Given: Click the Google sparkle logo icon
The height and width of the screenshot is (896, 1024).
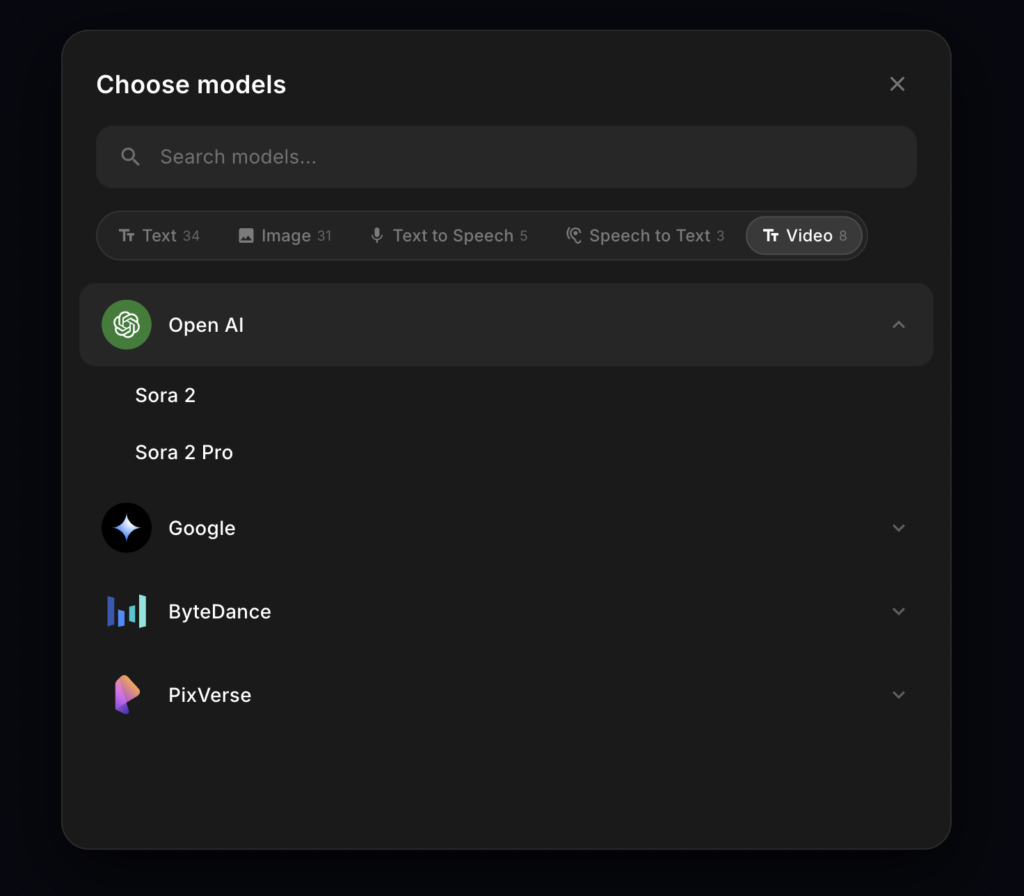Looking at the screenshot, I should pos(127,528).
